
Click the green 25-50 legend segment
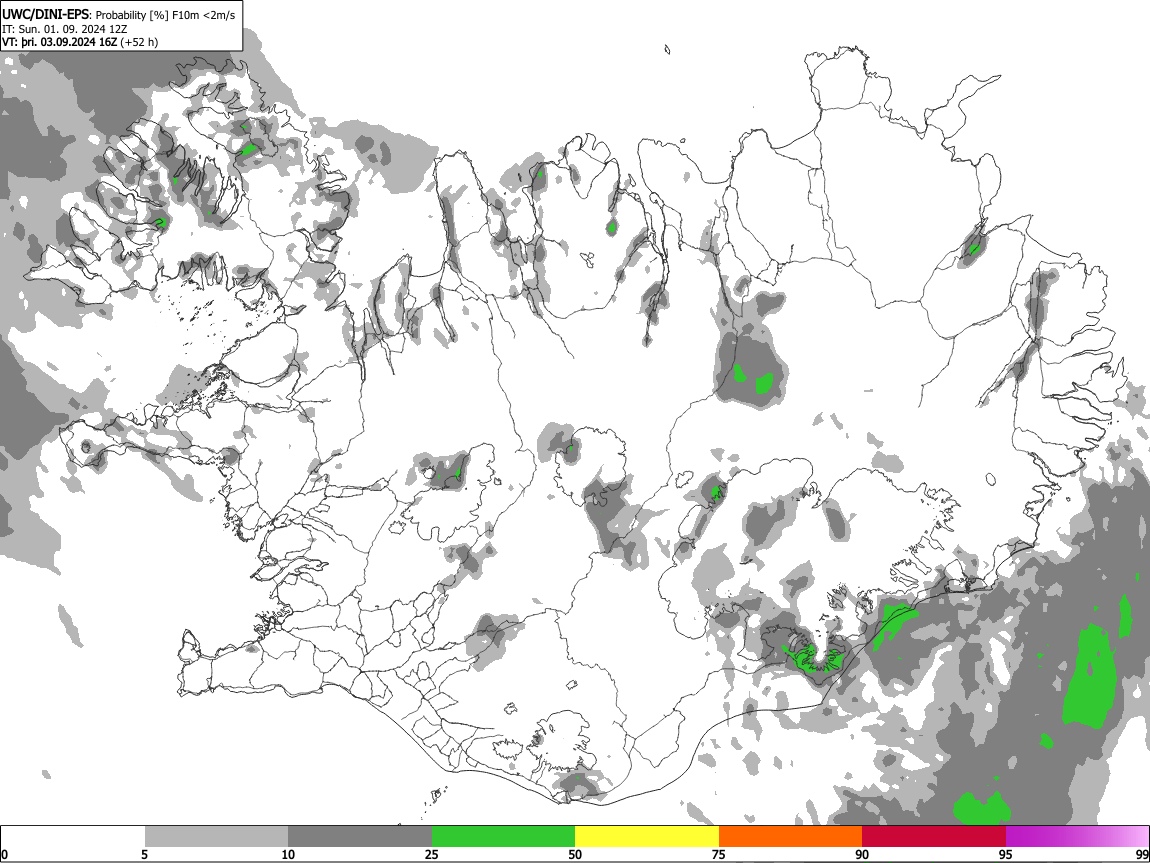(503, 837)
